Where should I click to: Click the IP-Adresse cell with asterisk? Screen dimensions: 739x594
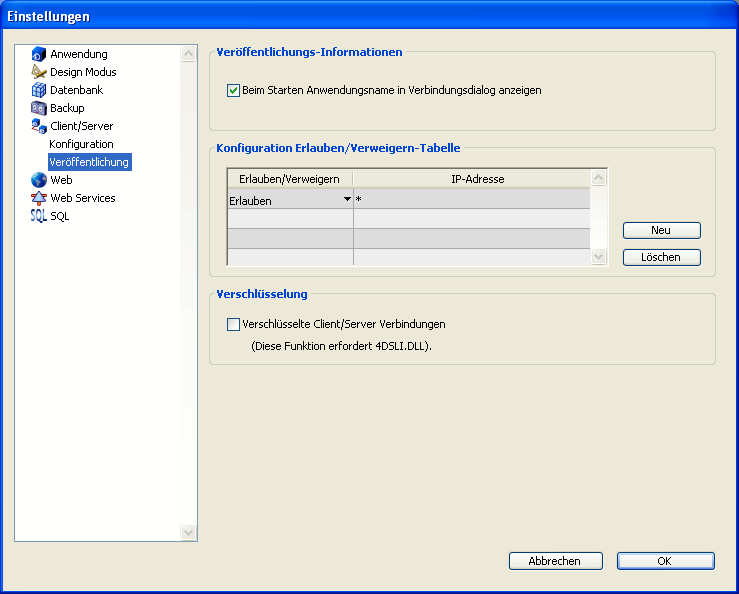coord(470,200)
